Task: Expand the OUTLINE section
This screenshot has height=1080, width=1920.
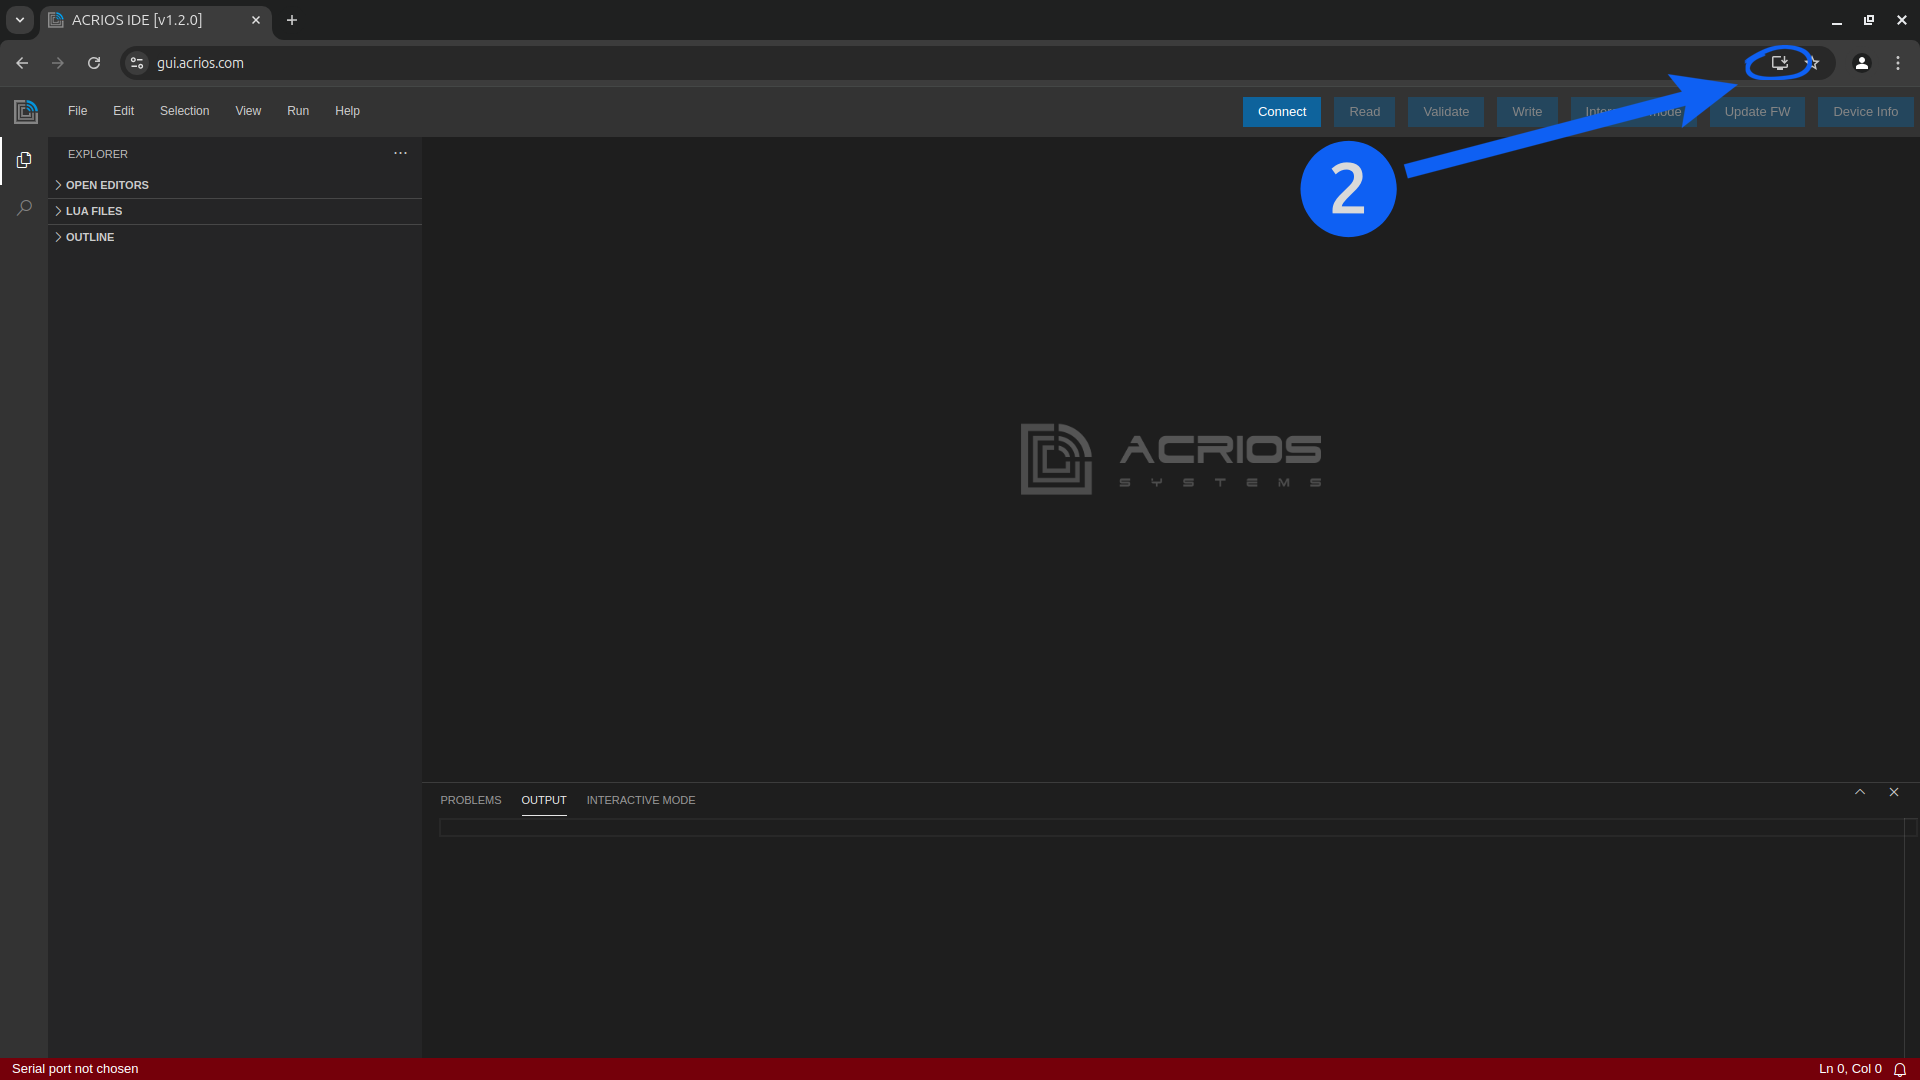Action: (x=89, y=237)
